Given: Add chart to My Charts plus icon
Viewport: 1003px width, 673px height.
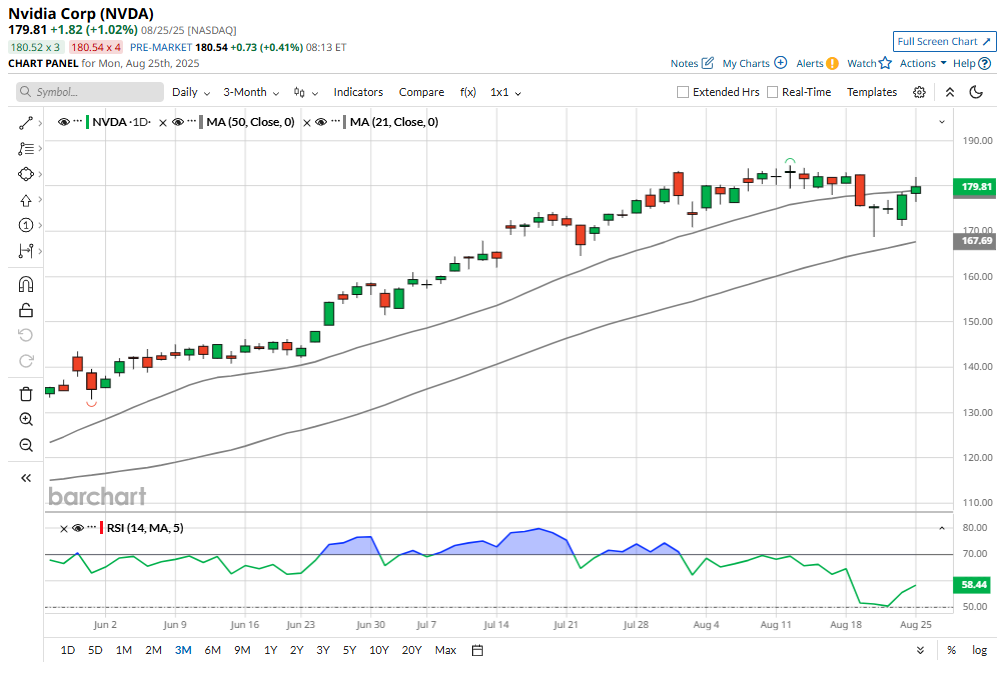Looking at the screenshot, I should 780,63.
